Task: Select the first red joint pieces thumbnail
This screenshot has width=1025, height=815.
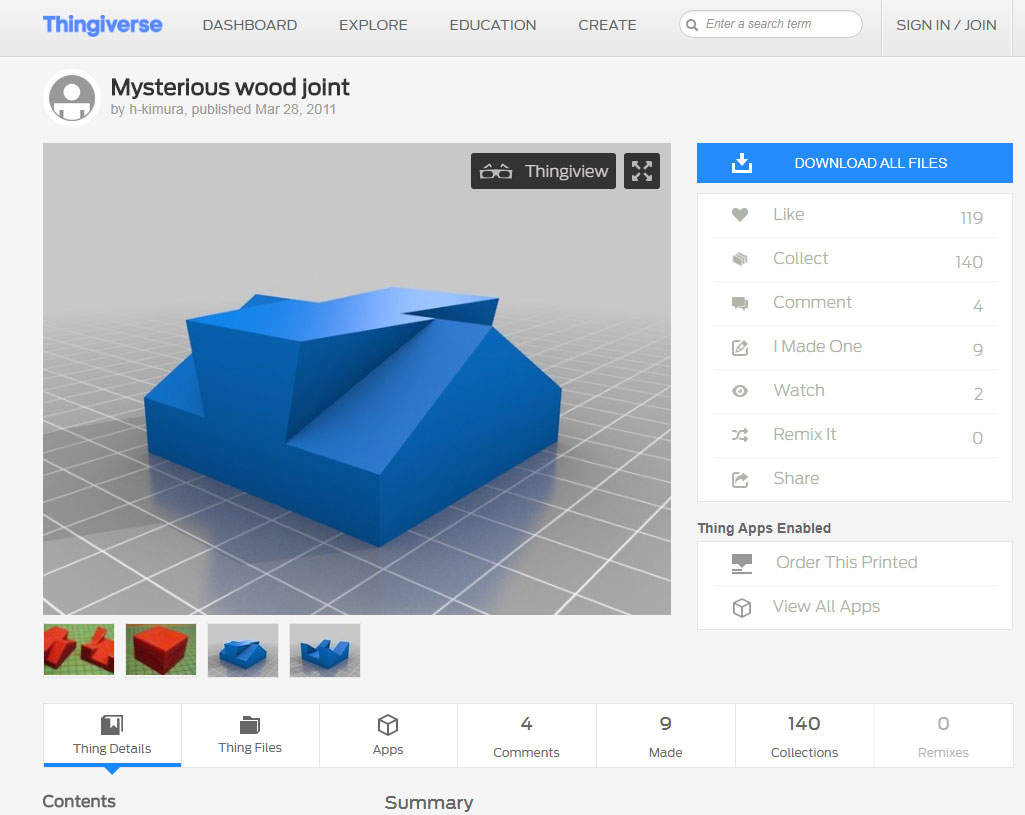Action: coord(79,650)
